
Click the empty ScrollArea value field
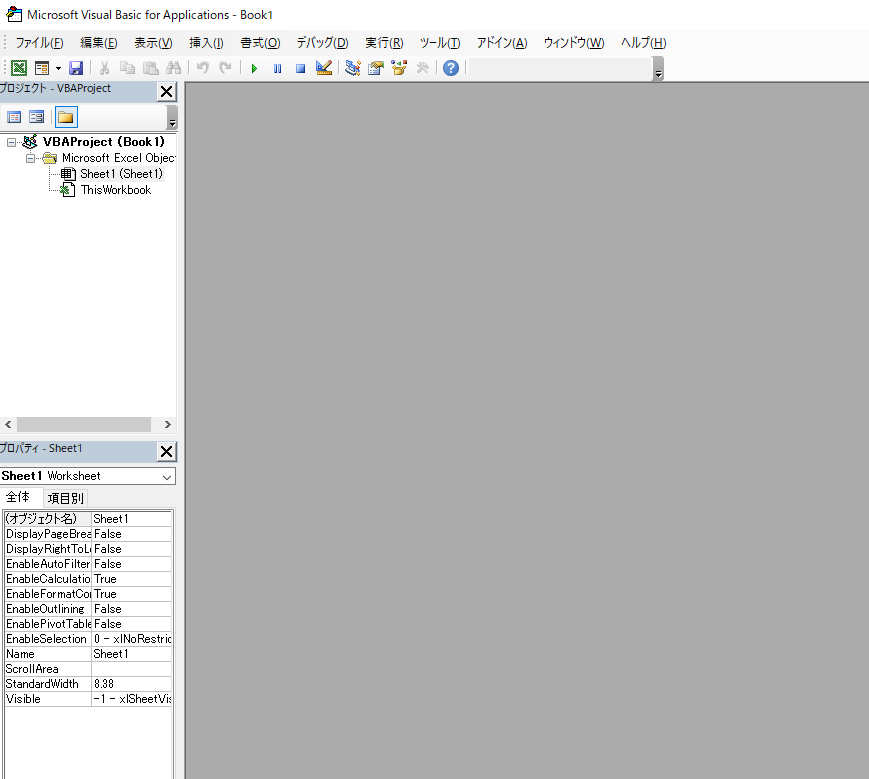coord(131,669)
